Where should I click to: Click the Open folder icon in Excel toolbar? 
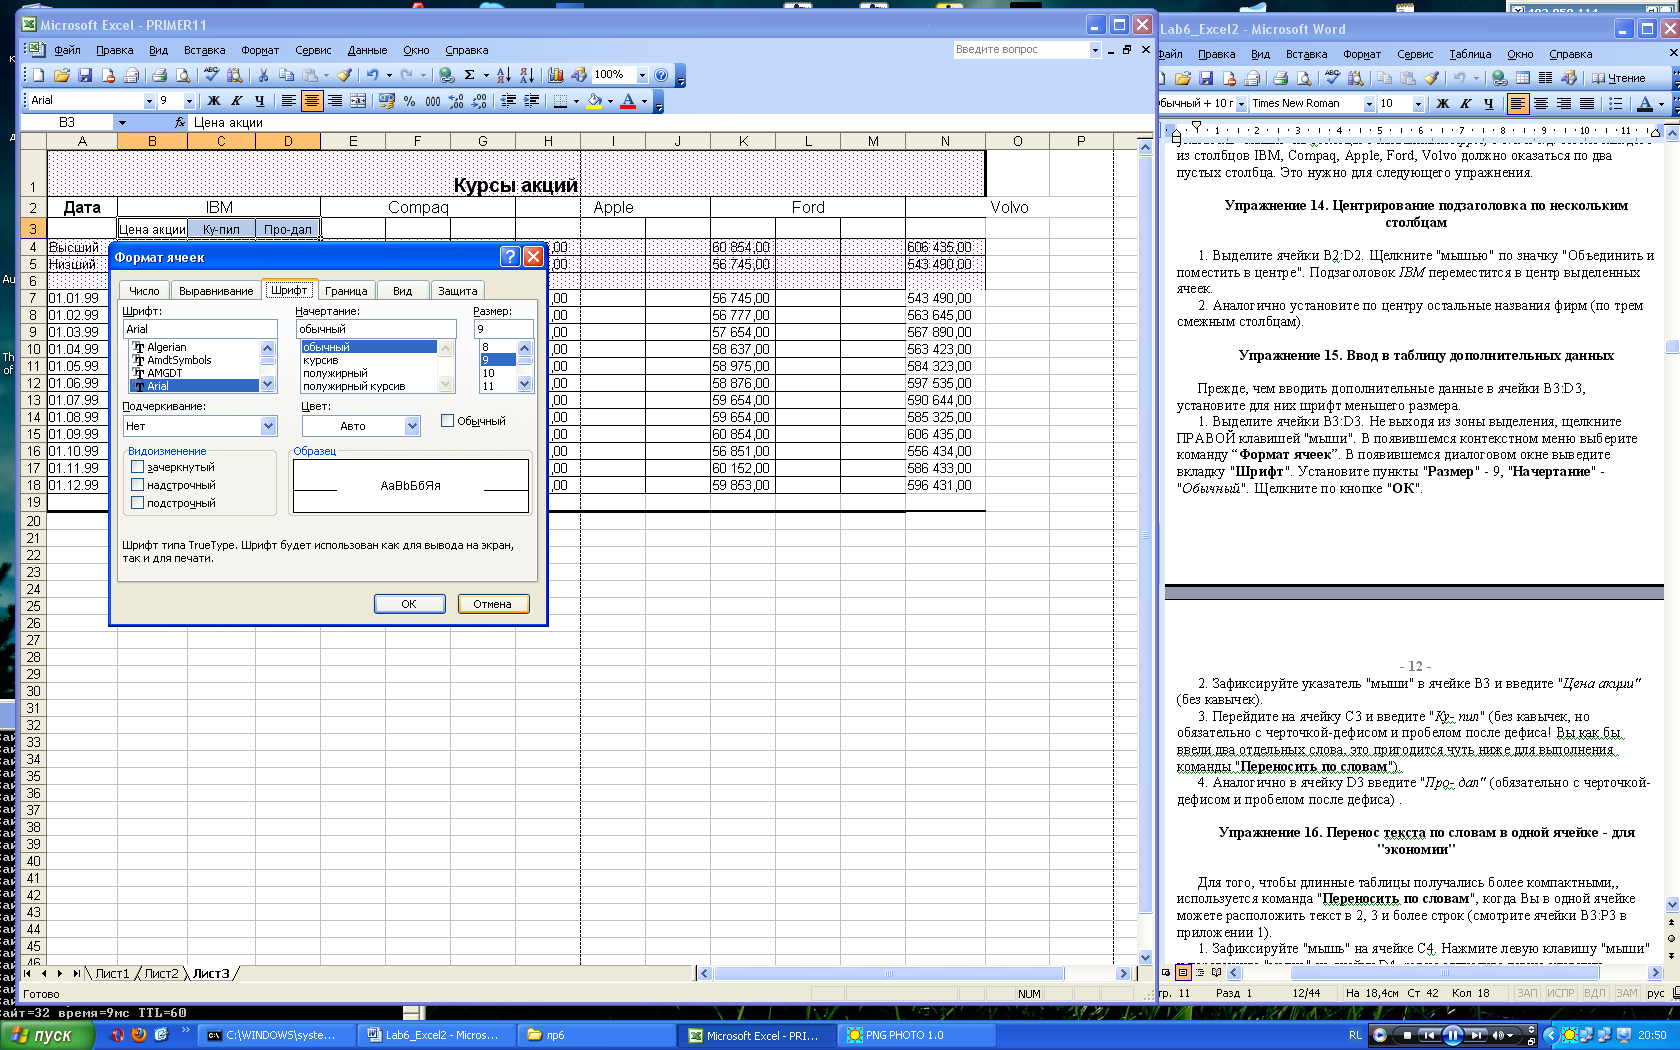click(62, 75)
